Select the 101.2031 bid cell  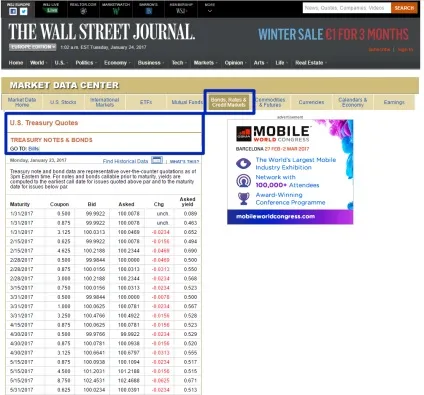point(94,371)
